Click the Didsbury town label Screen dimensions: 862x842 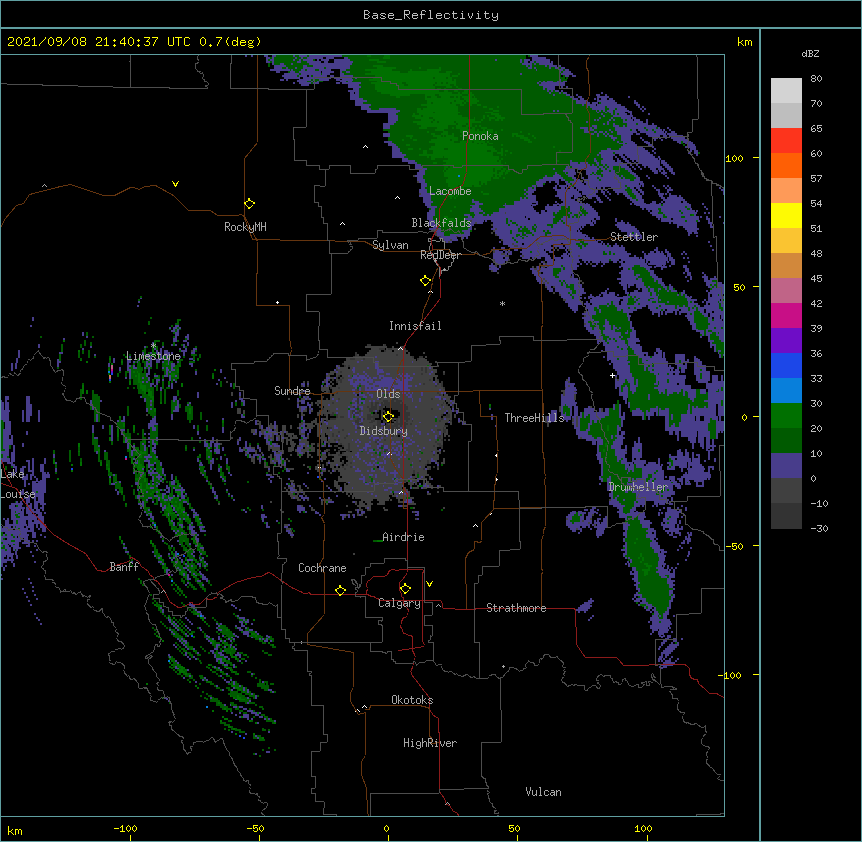(x=384, y=431)
